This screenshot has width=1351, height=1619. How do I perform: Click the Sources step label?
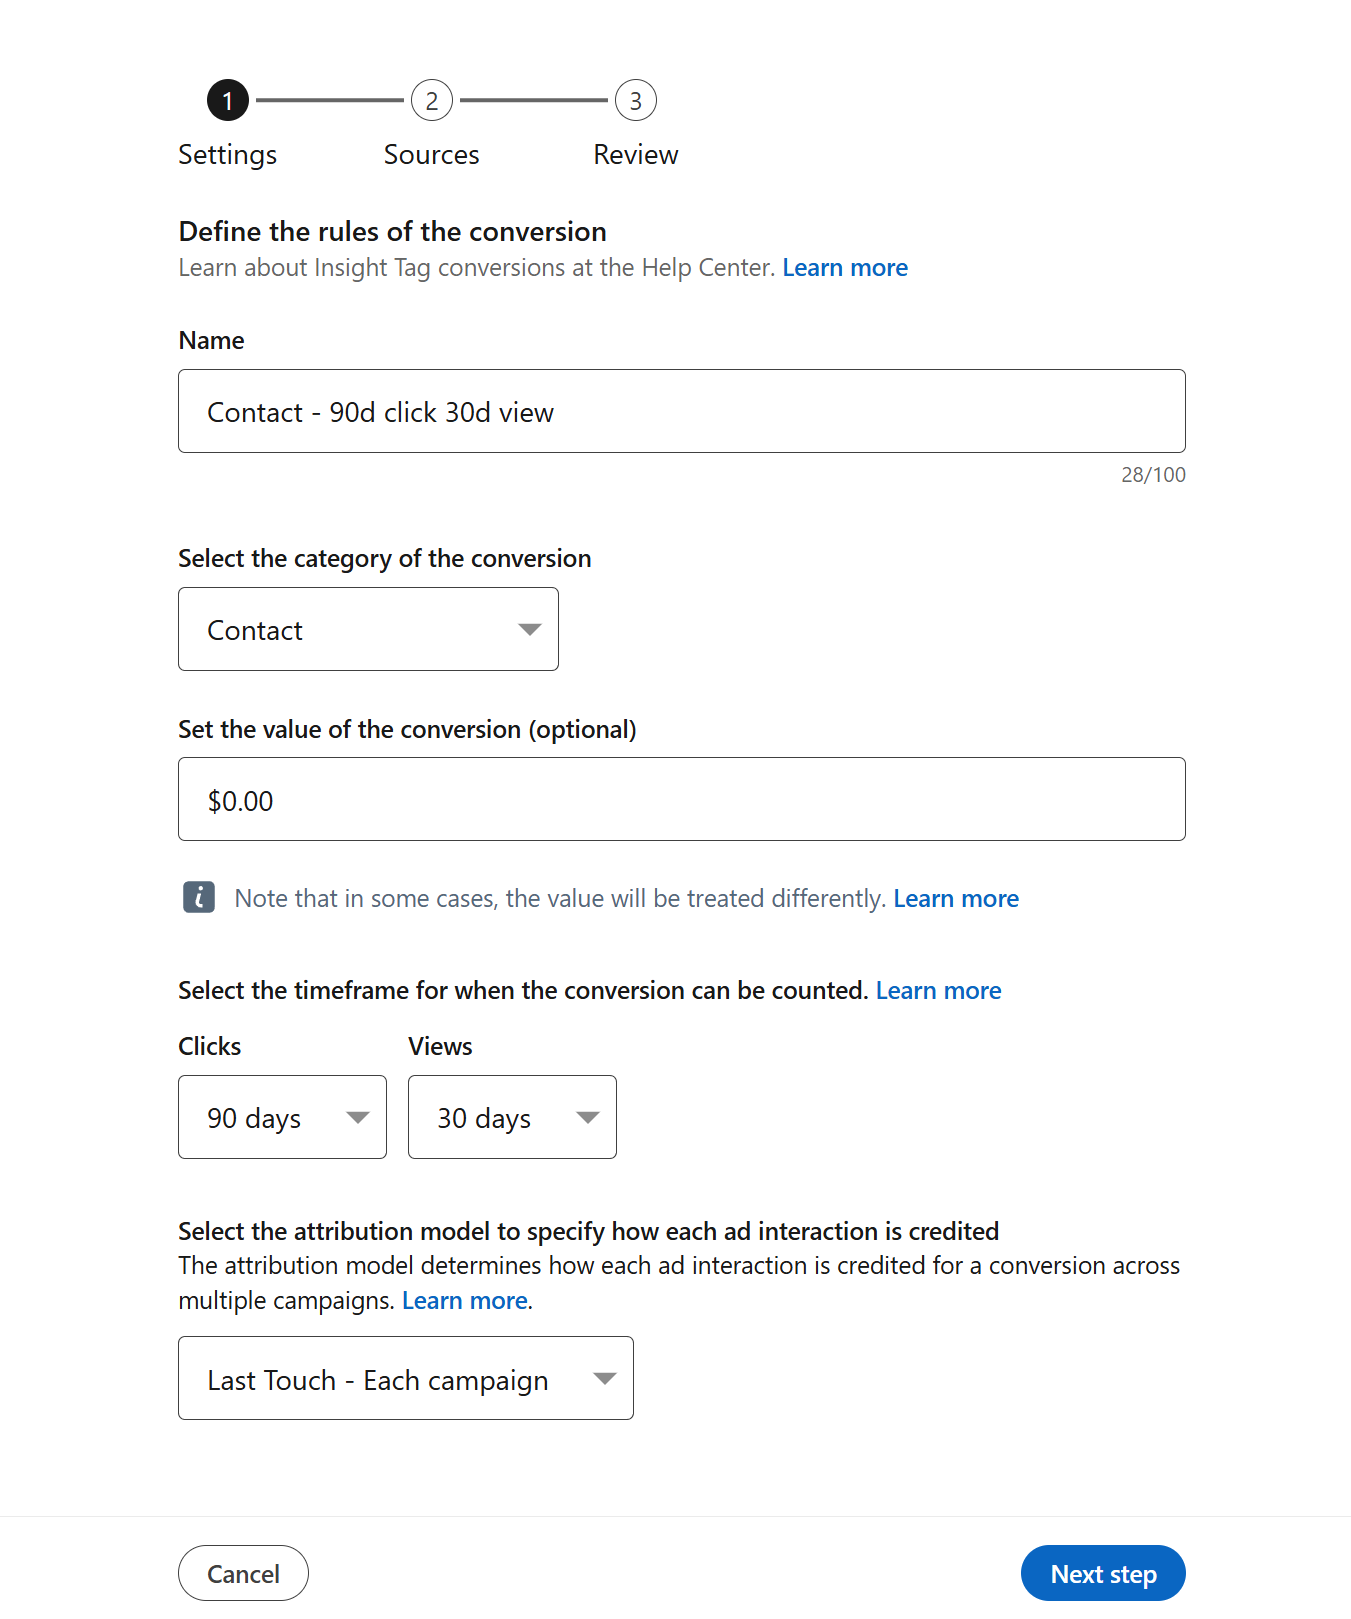[x=432, y=155]
